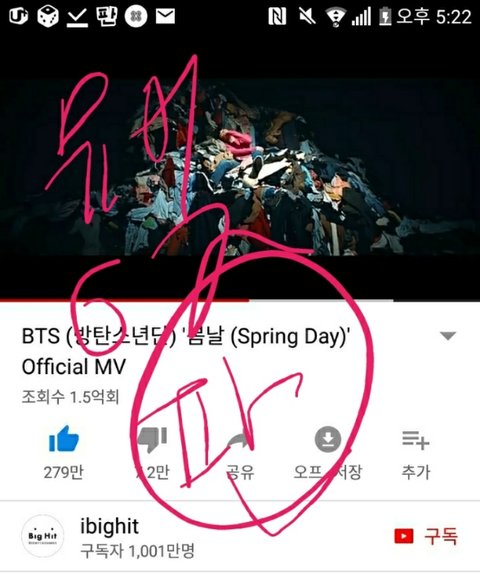Screen dimensions: 480x580
Task: Tap the thumbs-down dislike icon
Action: click(x=153, y=439)
